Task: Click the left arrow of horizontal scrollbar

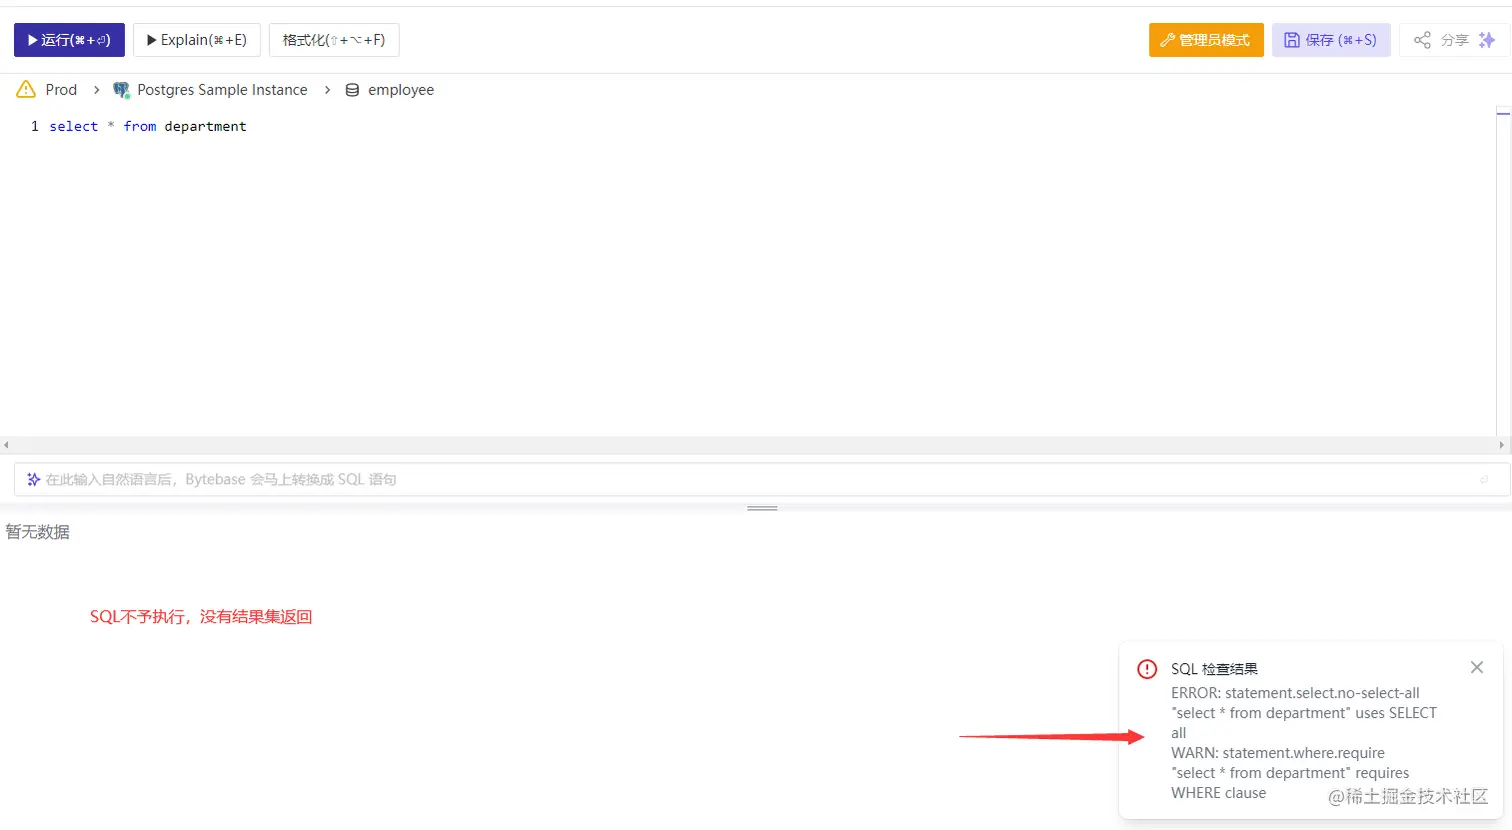Action: click(x=6, y=445)
